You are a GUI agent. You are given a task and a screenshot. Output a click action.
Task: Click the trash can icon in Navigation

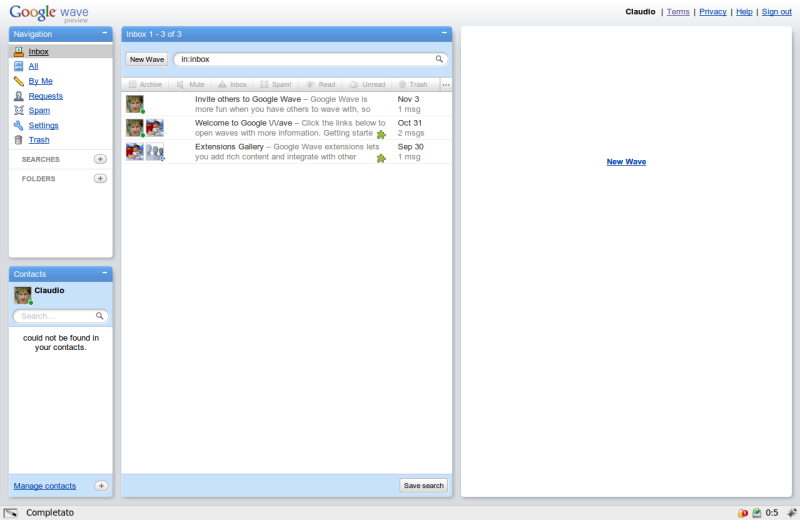(19, 140)
